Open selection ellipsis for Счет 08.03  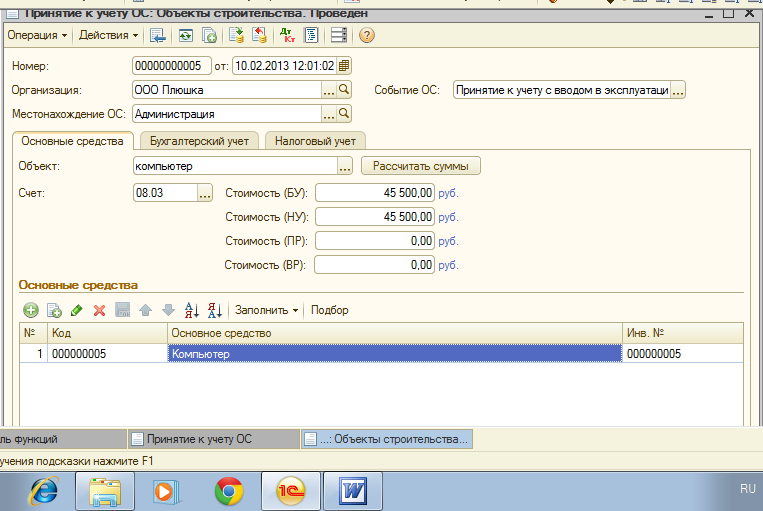click(205, 193)
